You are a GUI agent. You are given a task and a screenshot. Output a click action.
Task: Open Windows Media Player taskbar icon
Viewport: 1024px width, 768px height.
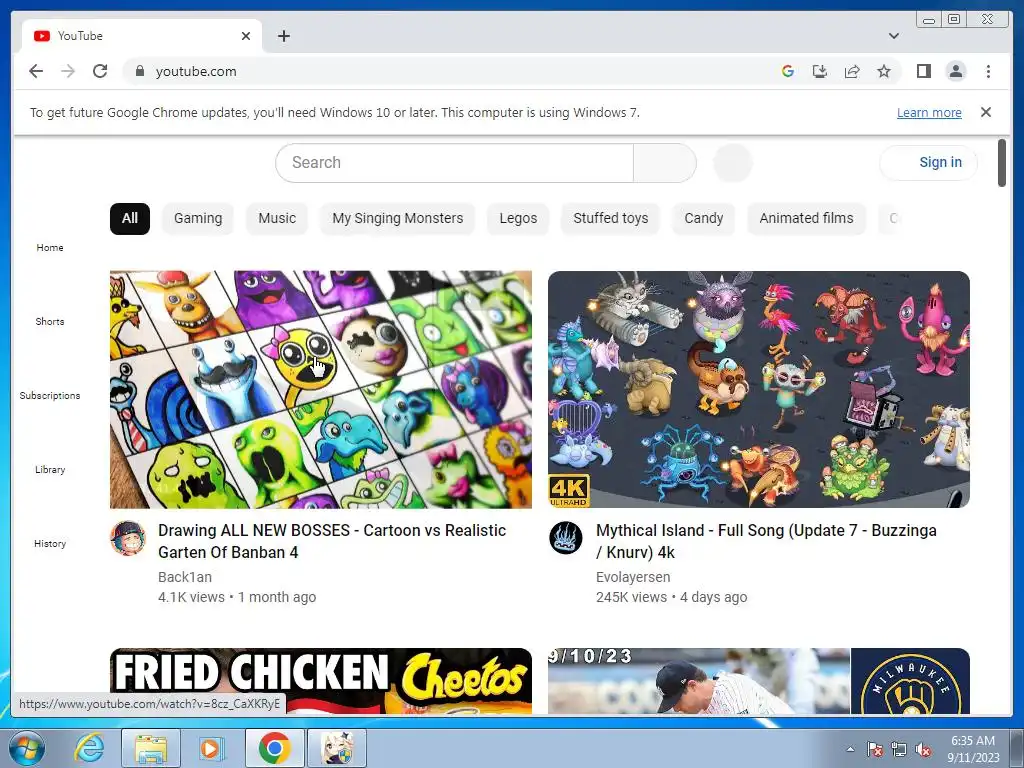coord(211,748)
